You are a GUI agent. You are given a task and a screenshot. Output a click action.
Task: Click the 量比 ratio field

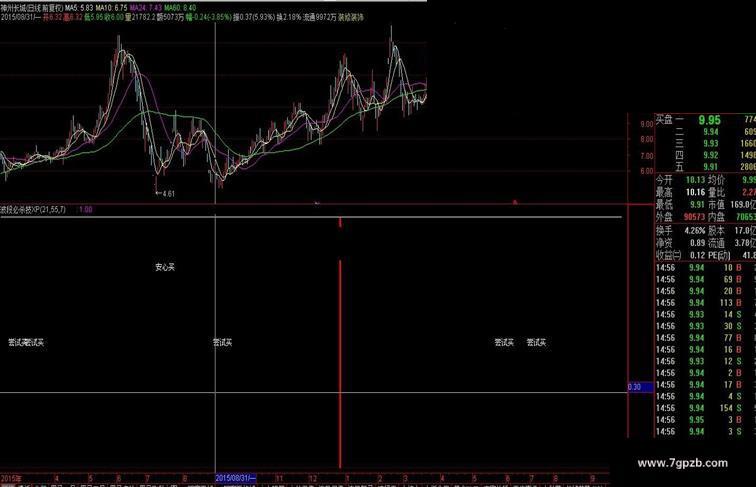click(x=732, y=192)
